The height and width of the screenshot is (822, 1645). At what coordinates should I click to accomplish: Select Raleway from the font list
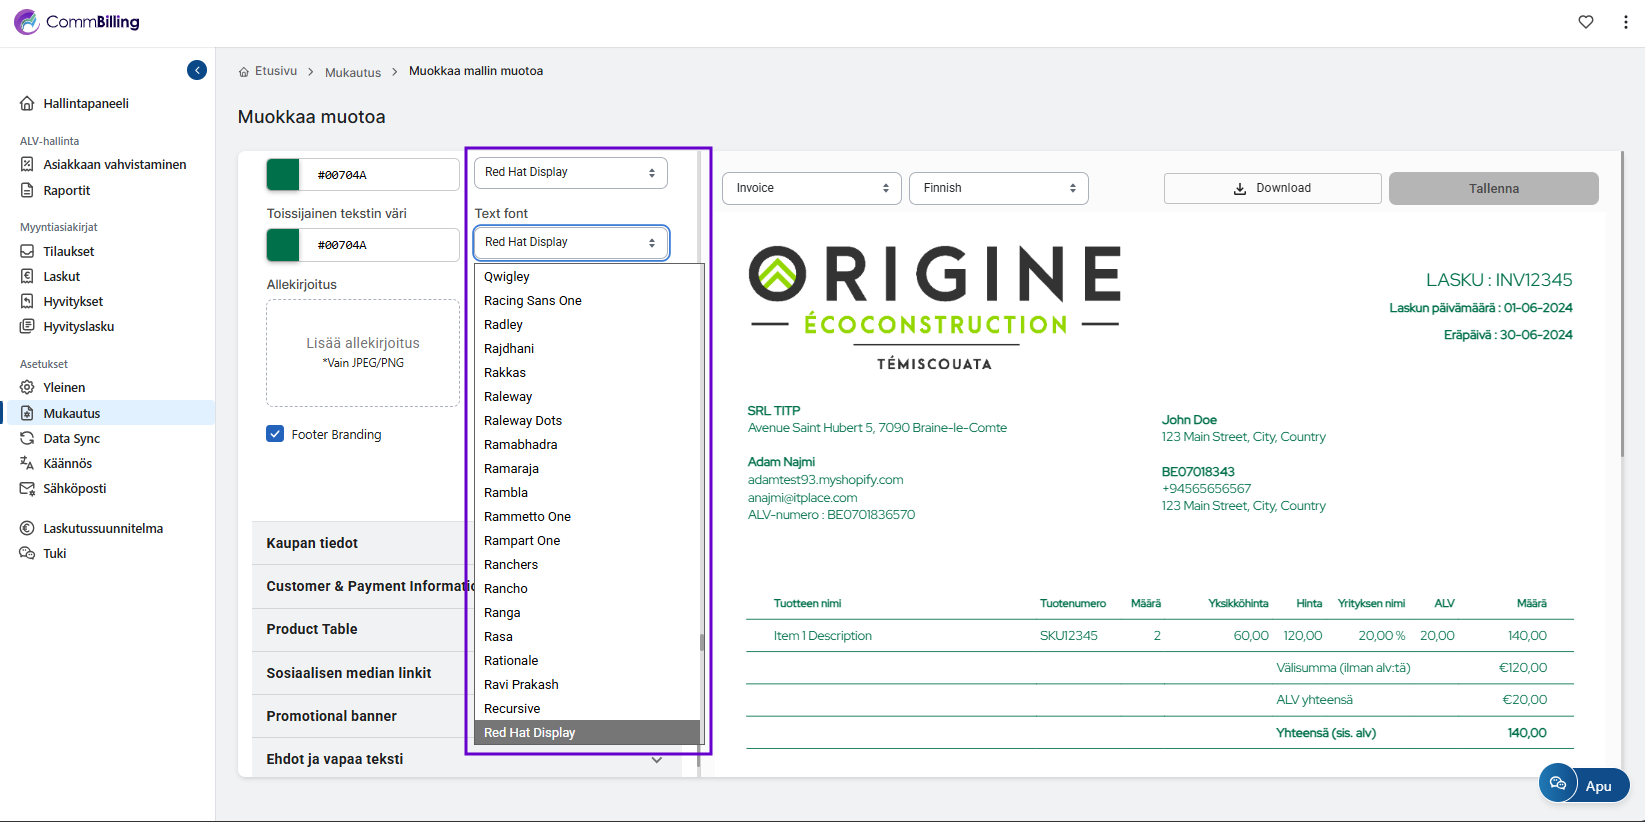[508, 397]
